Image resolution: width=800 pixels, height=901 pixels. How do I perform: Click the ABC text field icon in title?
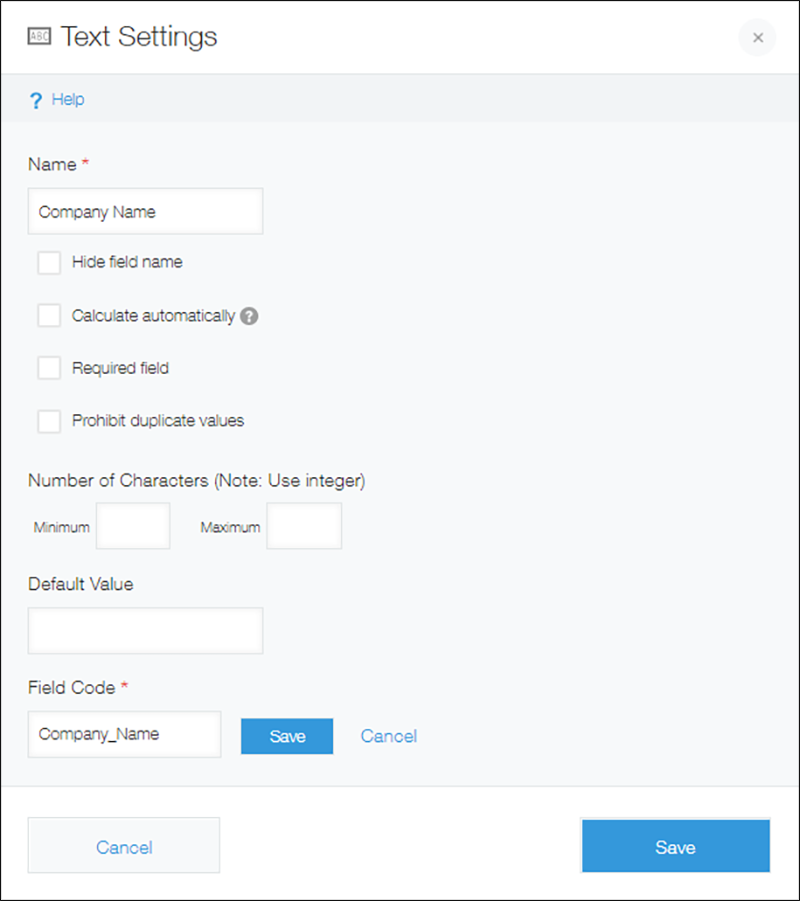(x=40, y=34)
